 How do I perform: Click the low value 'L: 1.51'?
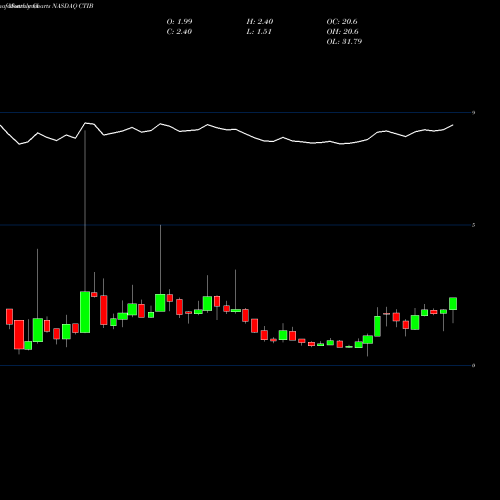(259, 32)
